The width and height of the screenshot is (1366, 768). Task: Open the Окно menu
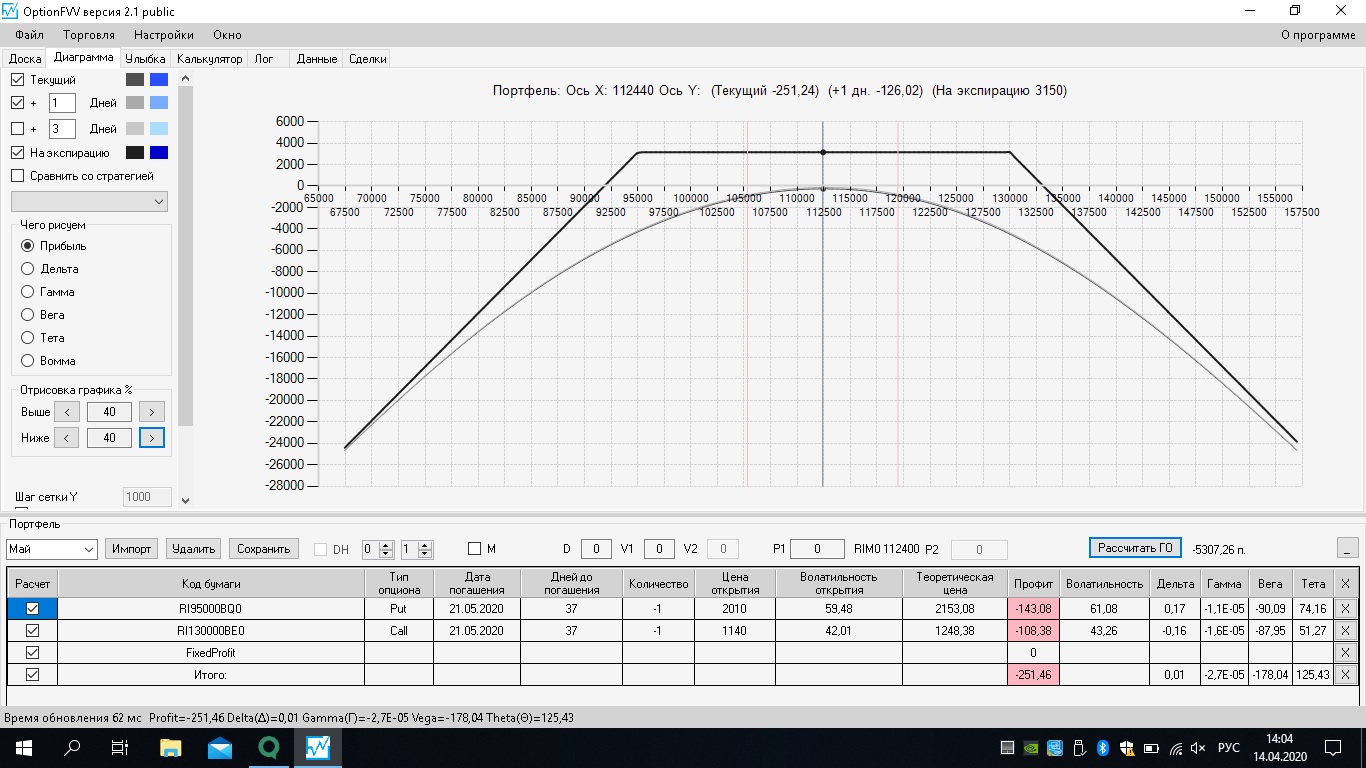[x=228, y=35]
